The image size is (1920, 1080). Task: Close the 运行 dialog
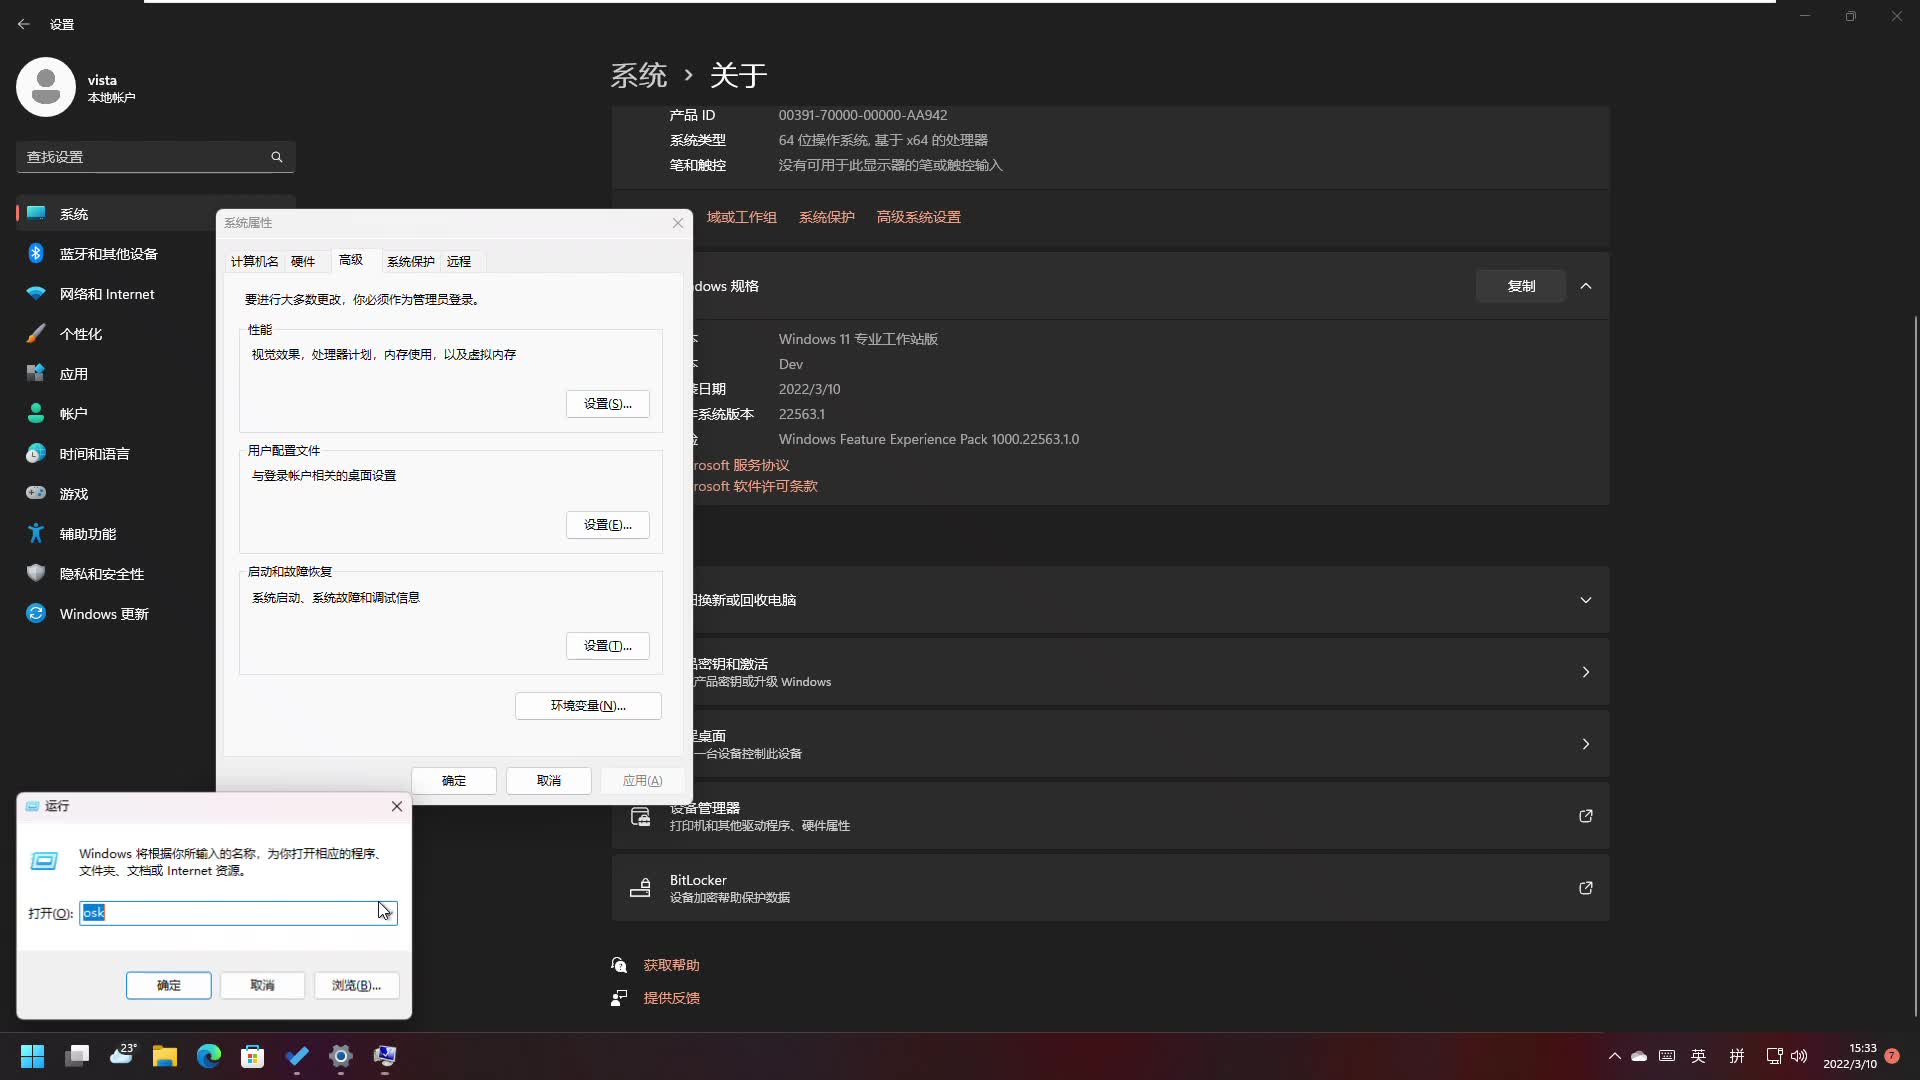click(397, 806)
